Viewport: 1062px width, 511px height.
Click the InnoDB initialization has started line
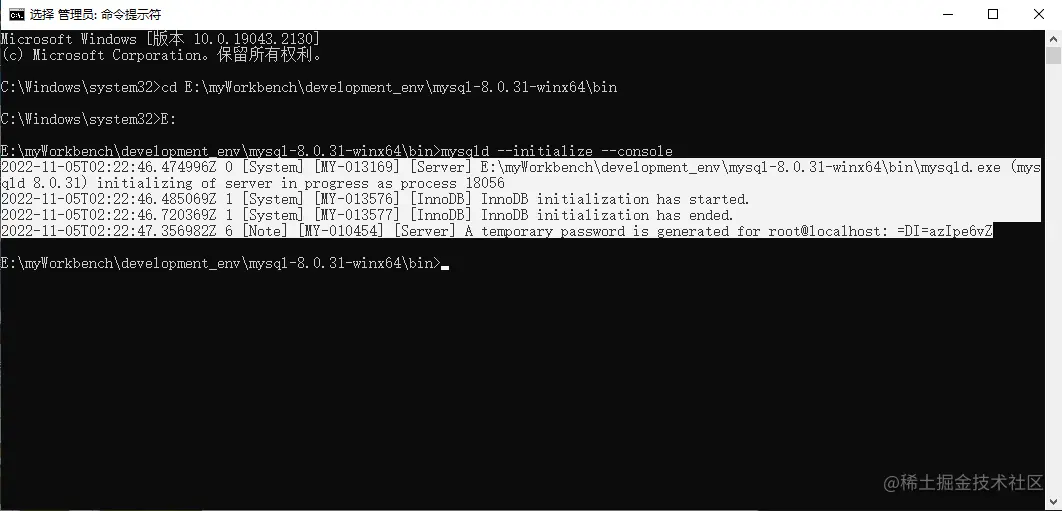[x=375, y=199]
